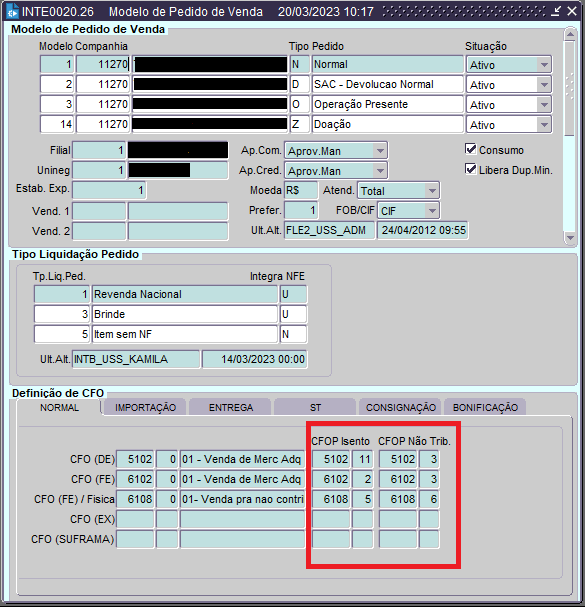Image resolution: width=585 pixels, height=607 pixels.
Task: Open the Atend. Total dropdown
Action: click(432, 191)
